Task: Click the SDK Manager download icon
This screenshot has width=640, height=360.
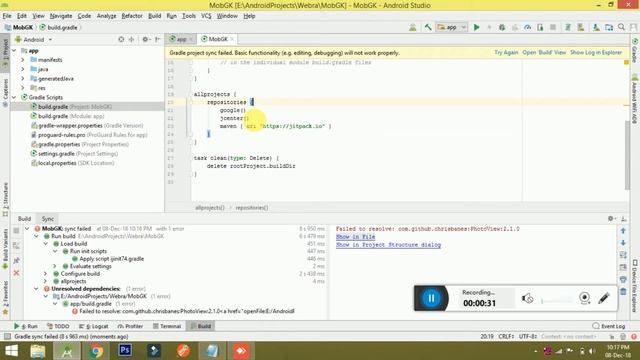Action: click(596, 27)
